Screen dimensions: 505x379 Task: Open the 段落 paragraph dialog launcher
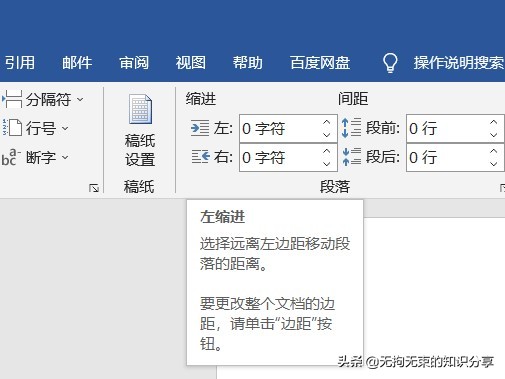click(x=502, y=188)
